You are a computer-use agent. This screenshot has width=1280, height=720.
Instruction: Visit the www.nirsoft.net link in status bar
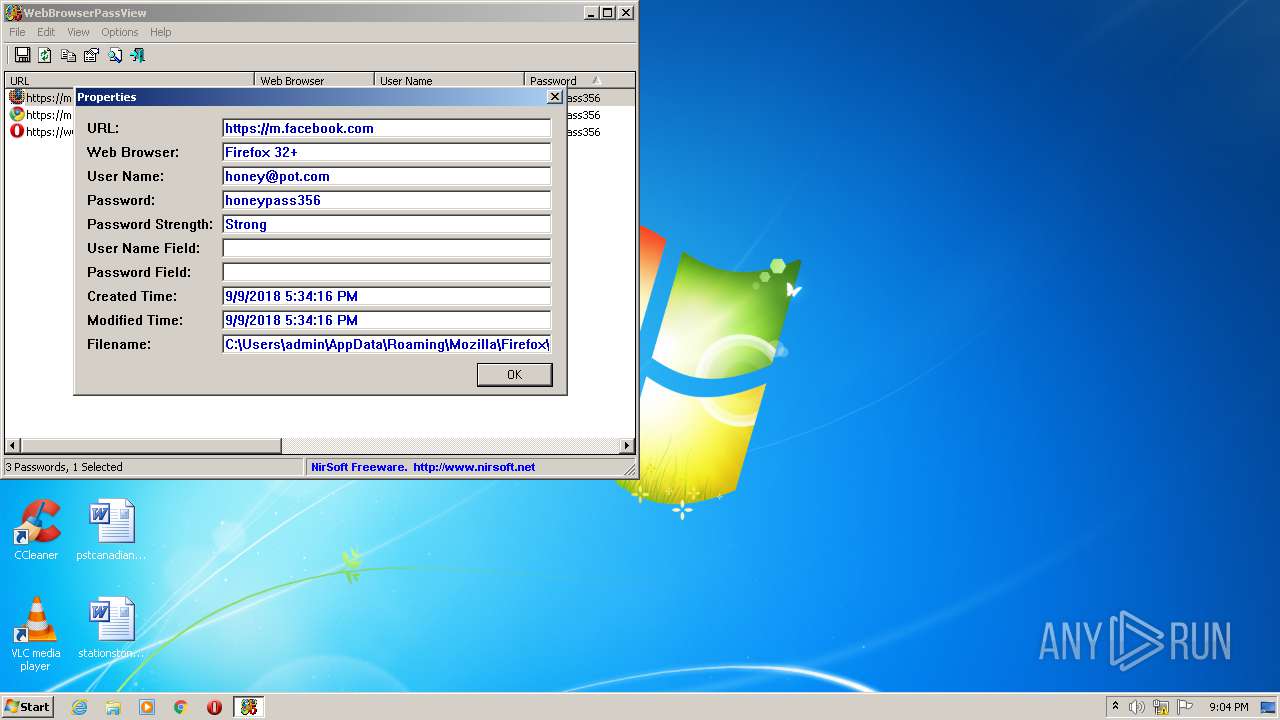click(x=473, y=467)
